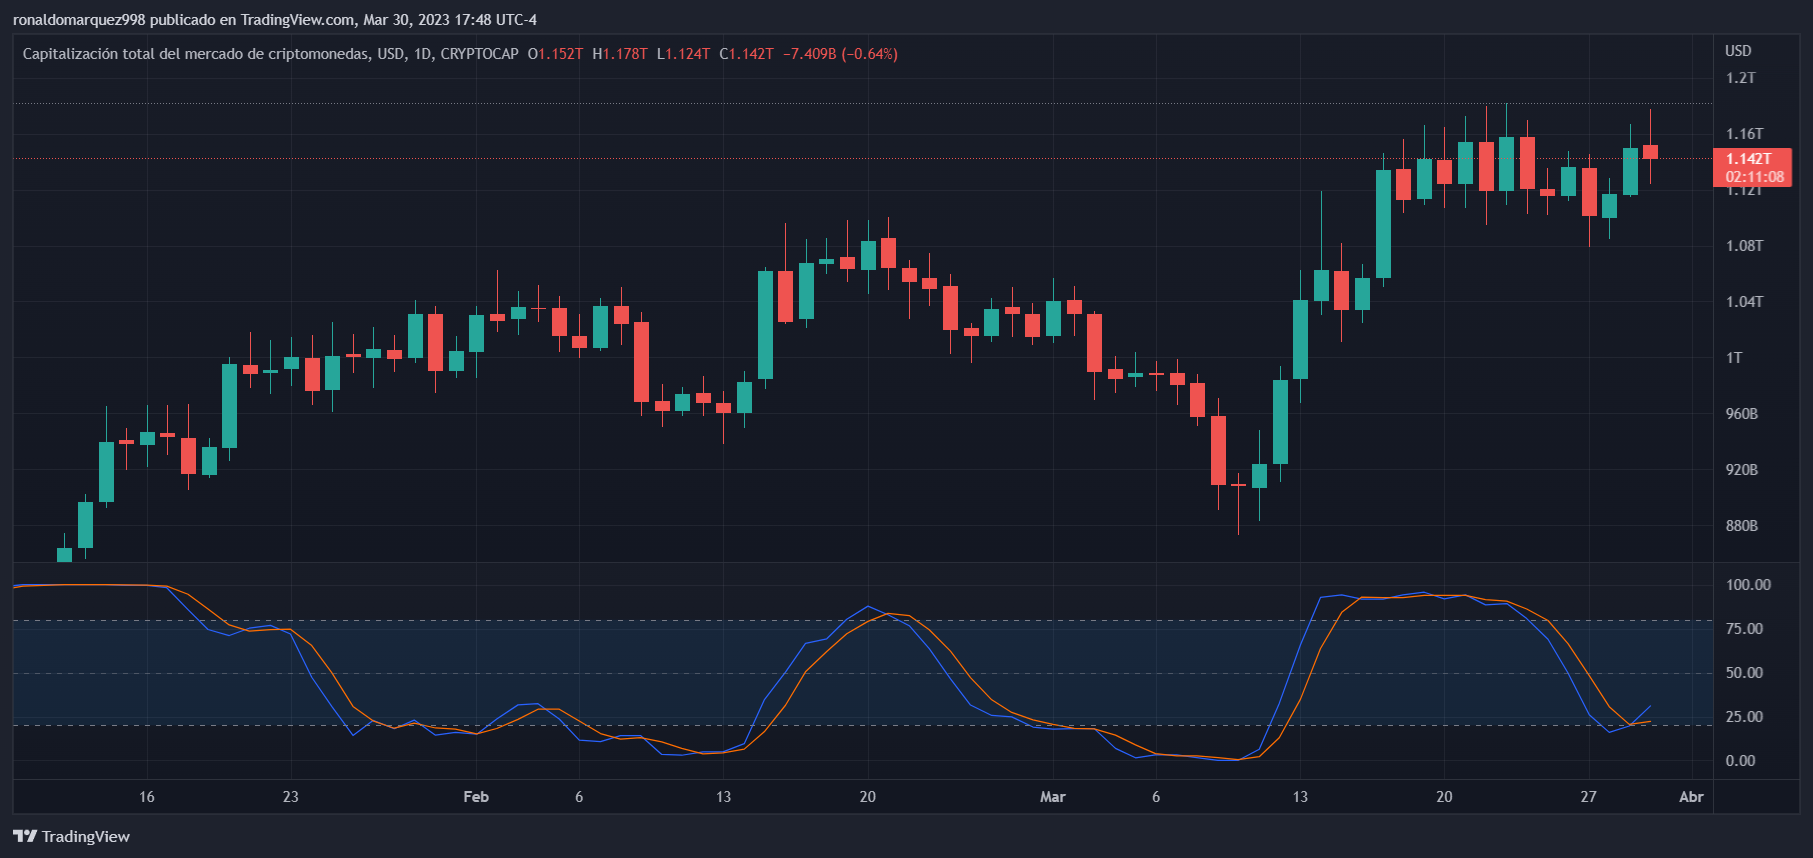Click the high value H1.178T
This screenshot has height=858, width=1813.
pyautogui.click(x=620, y=54)
